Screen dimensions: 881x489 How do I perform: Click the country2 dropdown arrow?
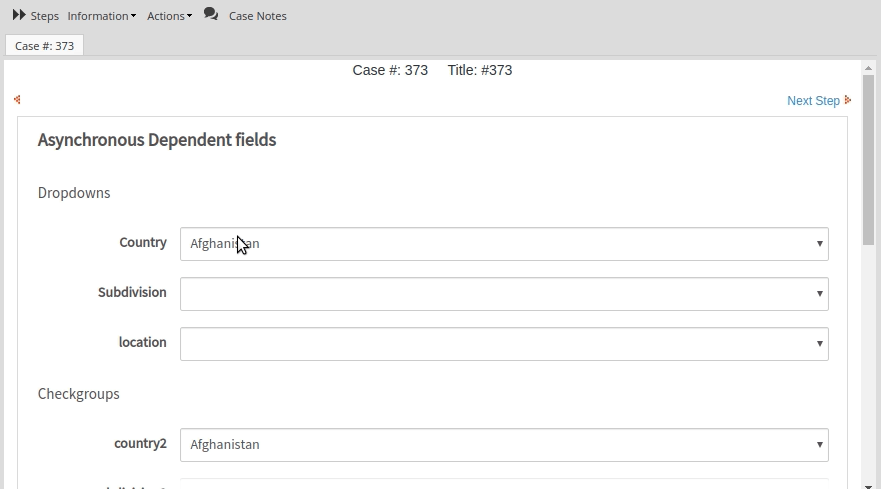coord(819,445)
